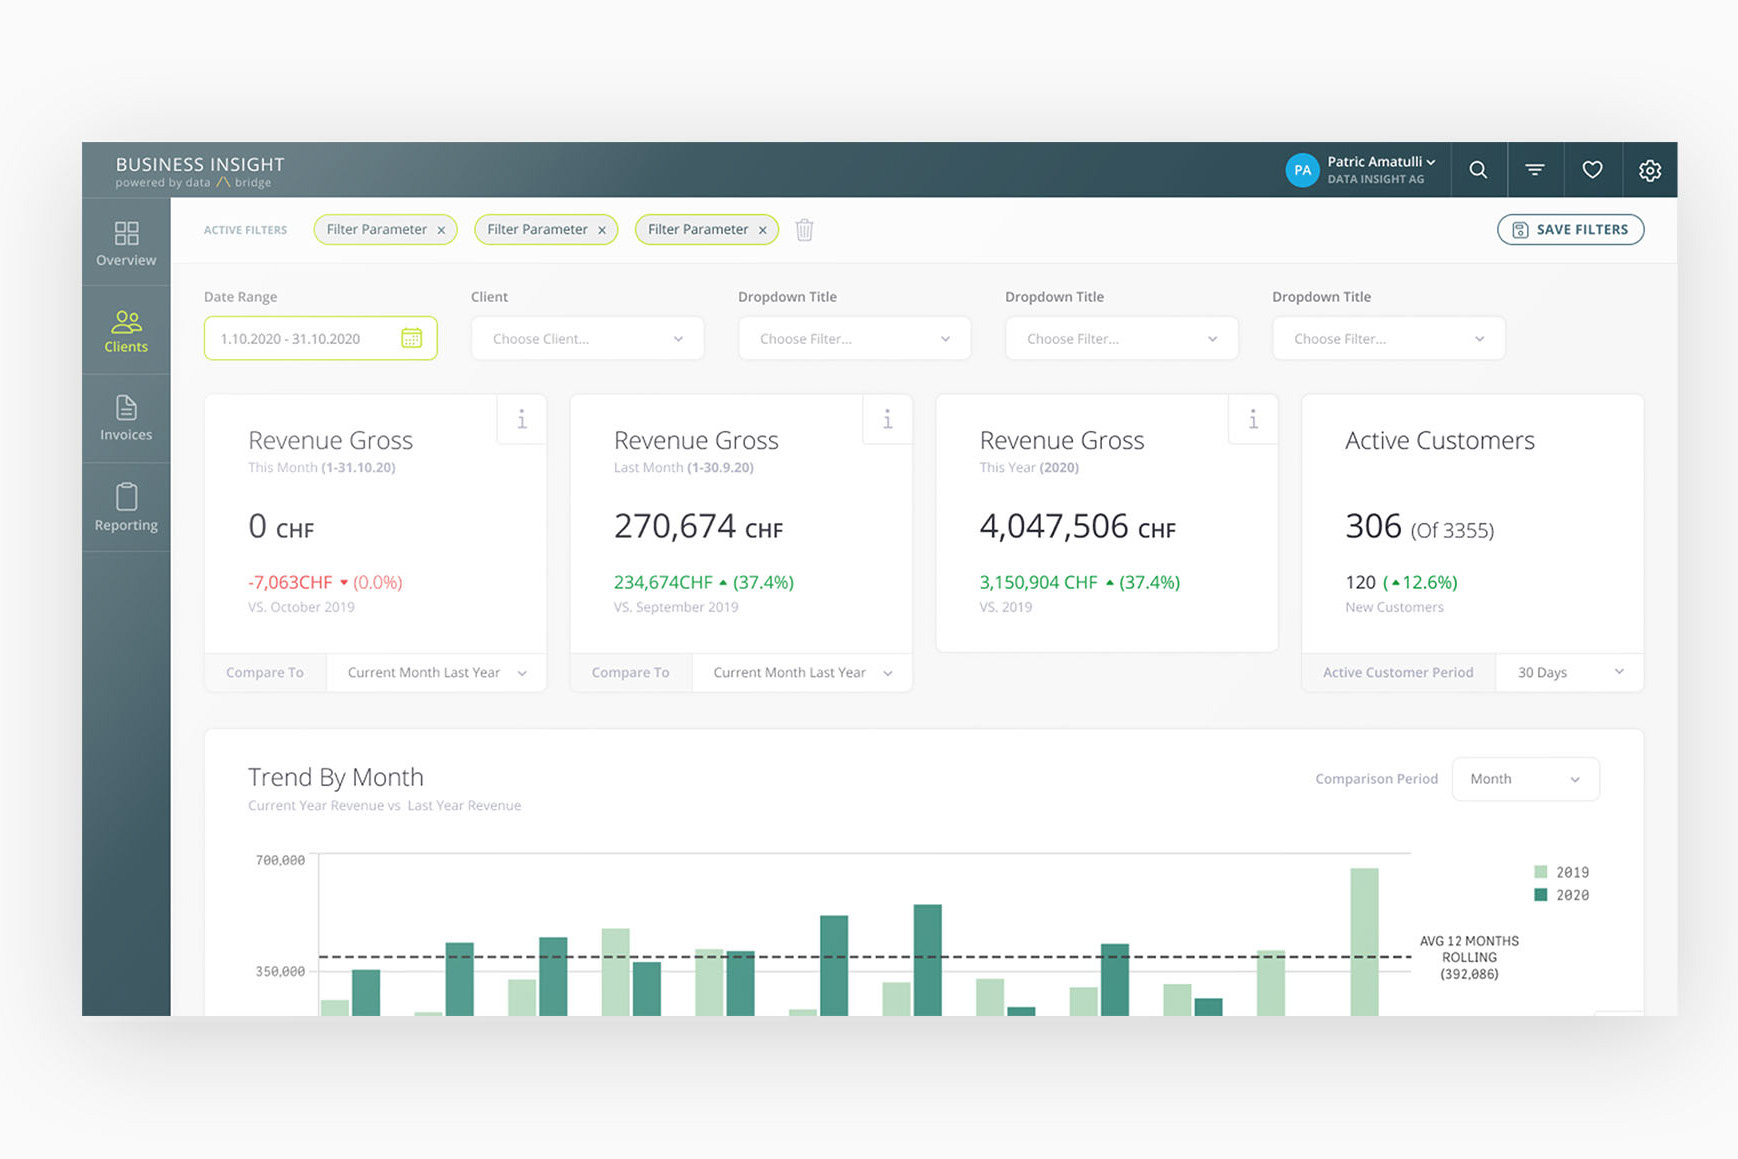Open the Choose Client dropdown

(x=587, y=338)
